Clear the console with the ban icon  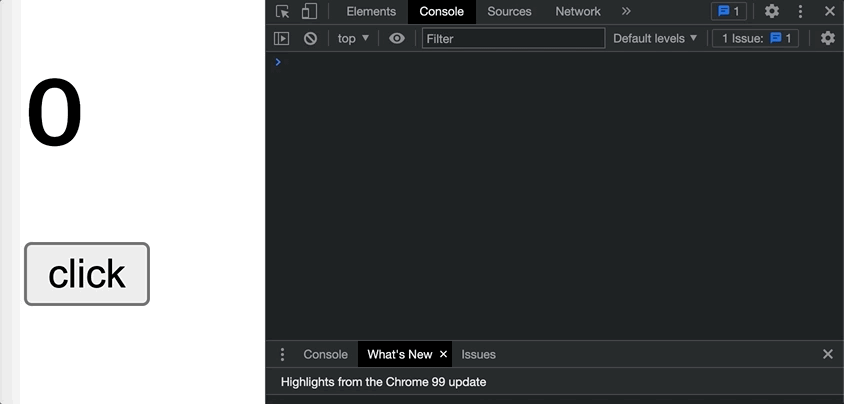point(310,39)
